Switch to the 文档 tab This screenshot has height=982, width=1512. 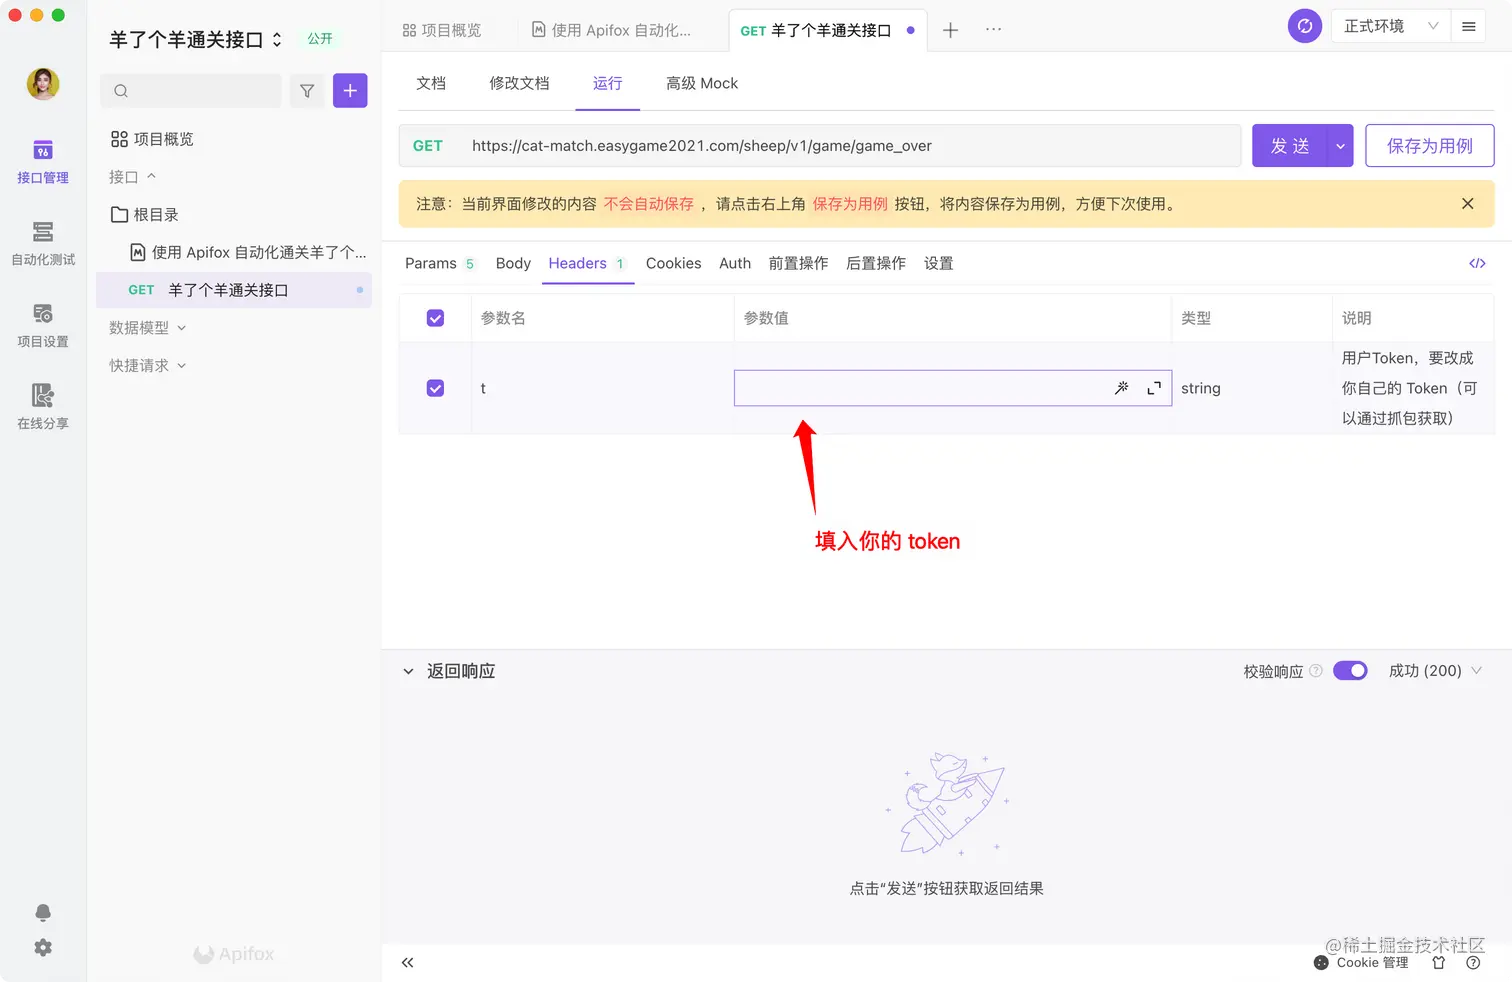pyautogui.click(x=431, y=83)
